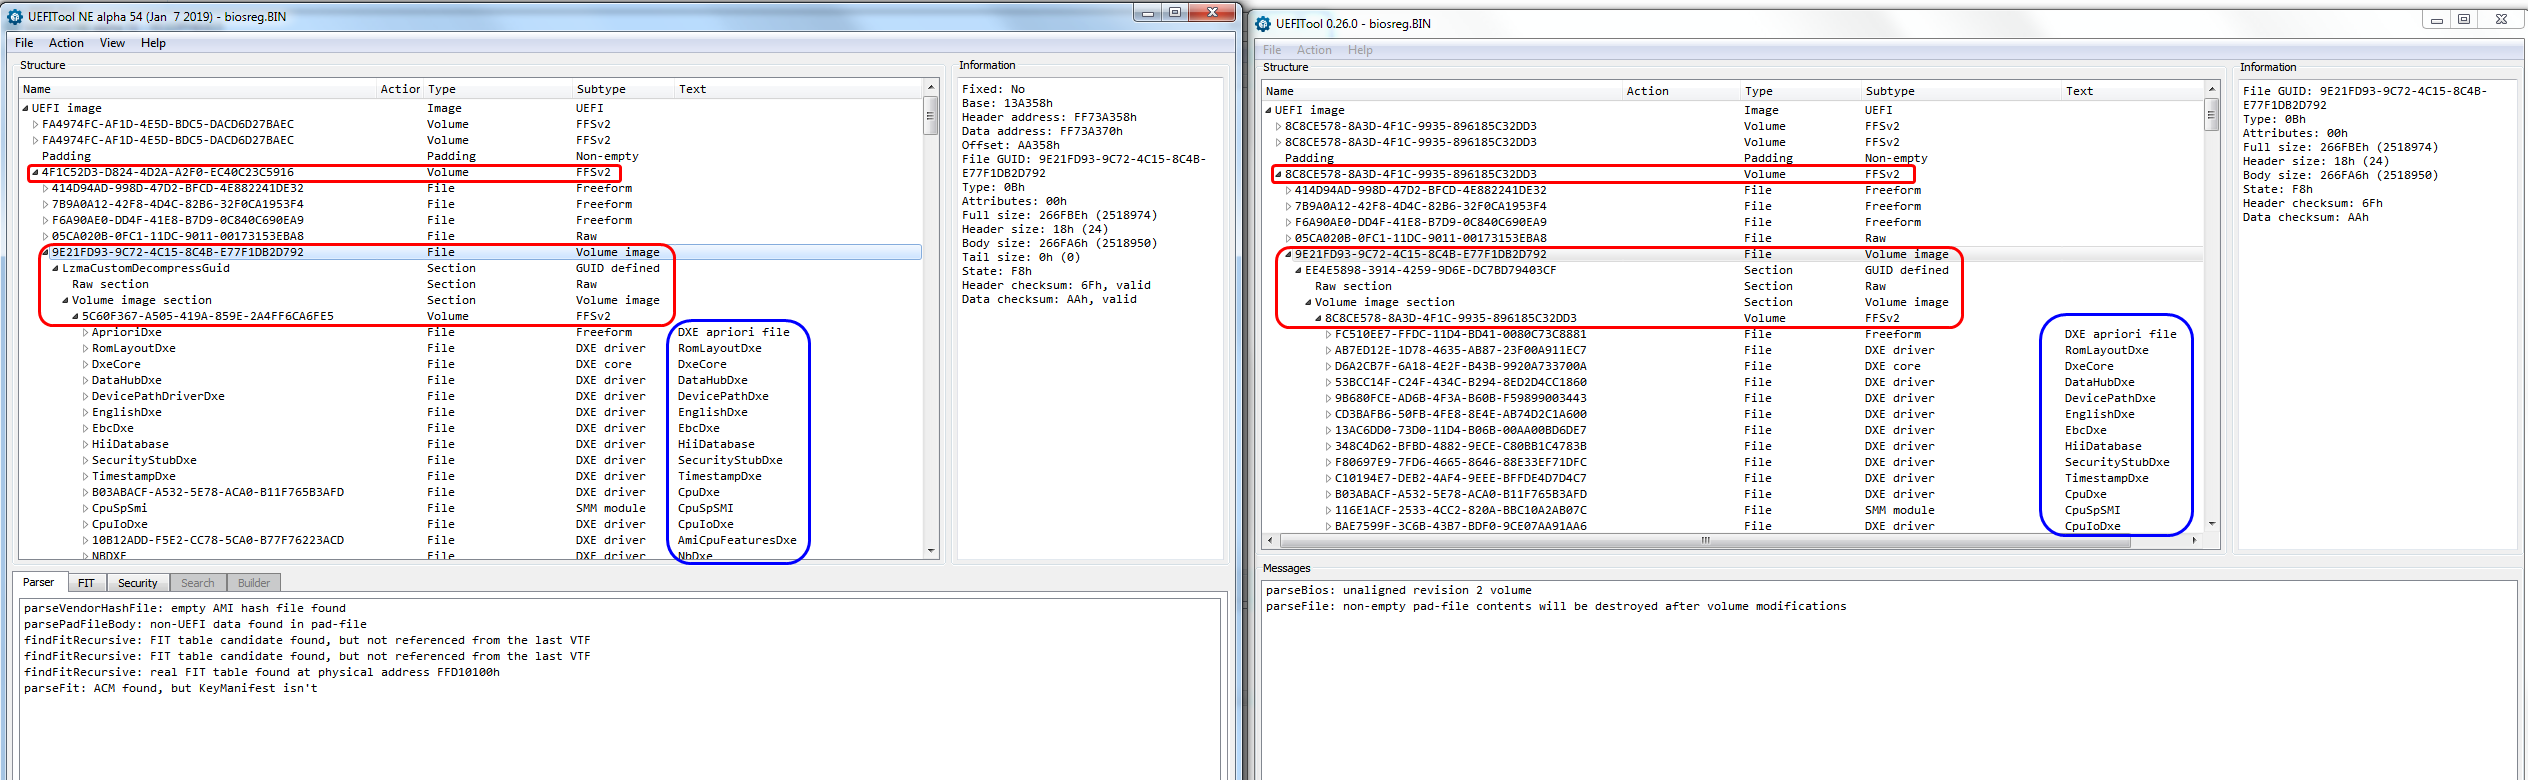Click the Name column header in UEFITool NE
The image size is (2528, 780).
coord(198,89)
